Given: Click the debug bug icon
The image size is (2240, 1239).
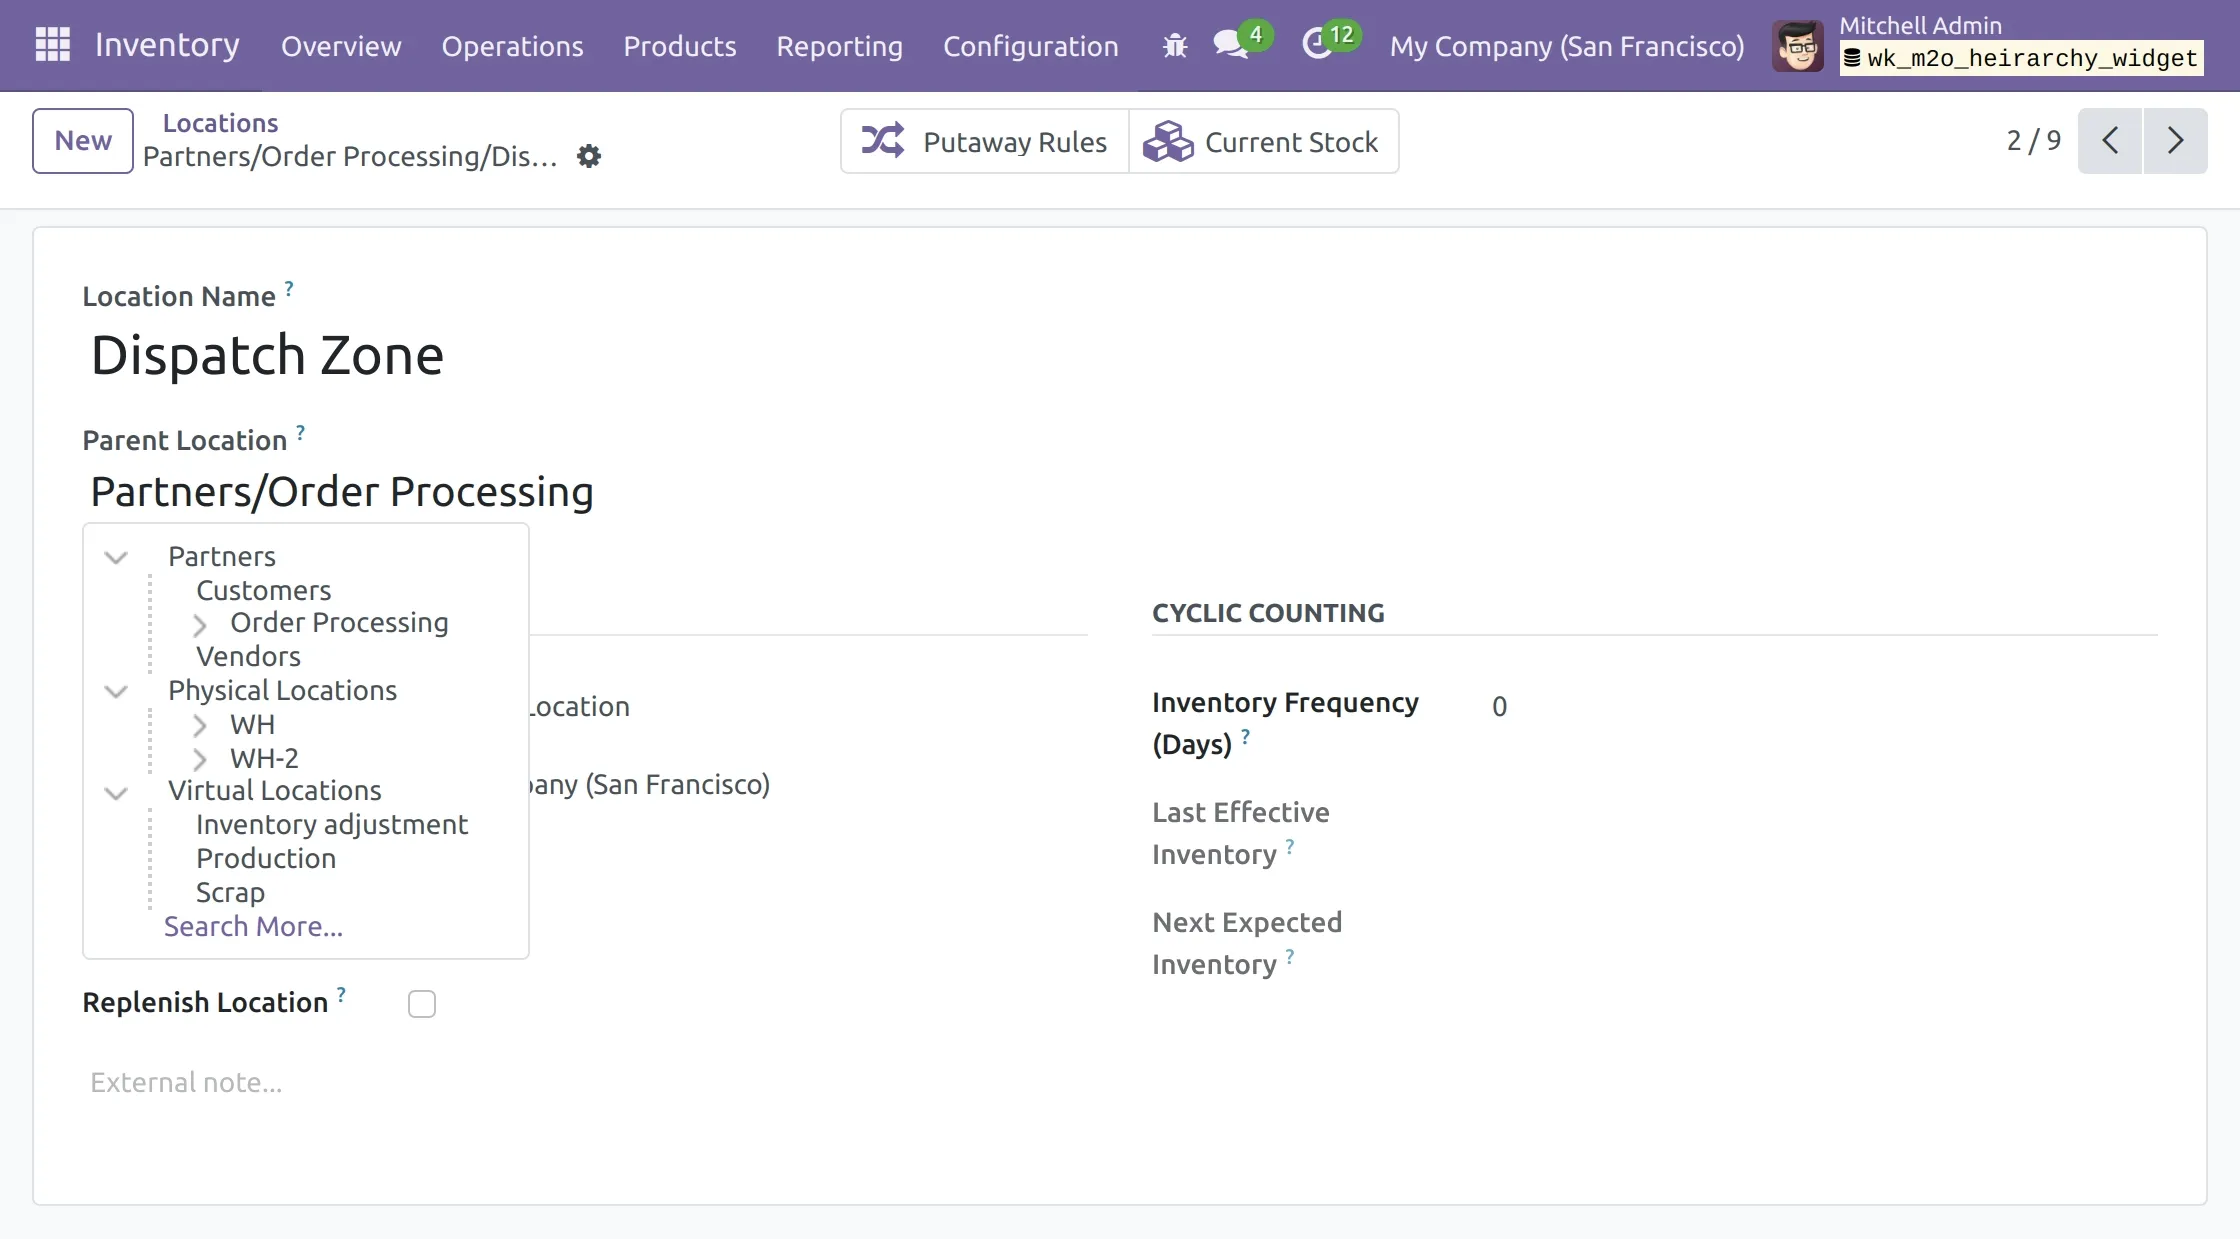Looking at the screenshot, I should click(1173, 45).
